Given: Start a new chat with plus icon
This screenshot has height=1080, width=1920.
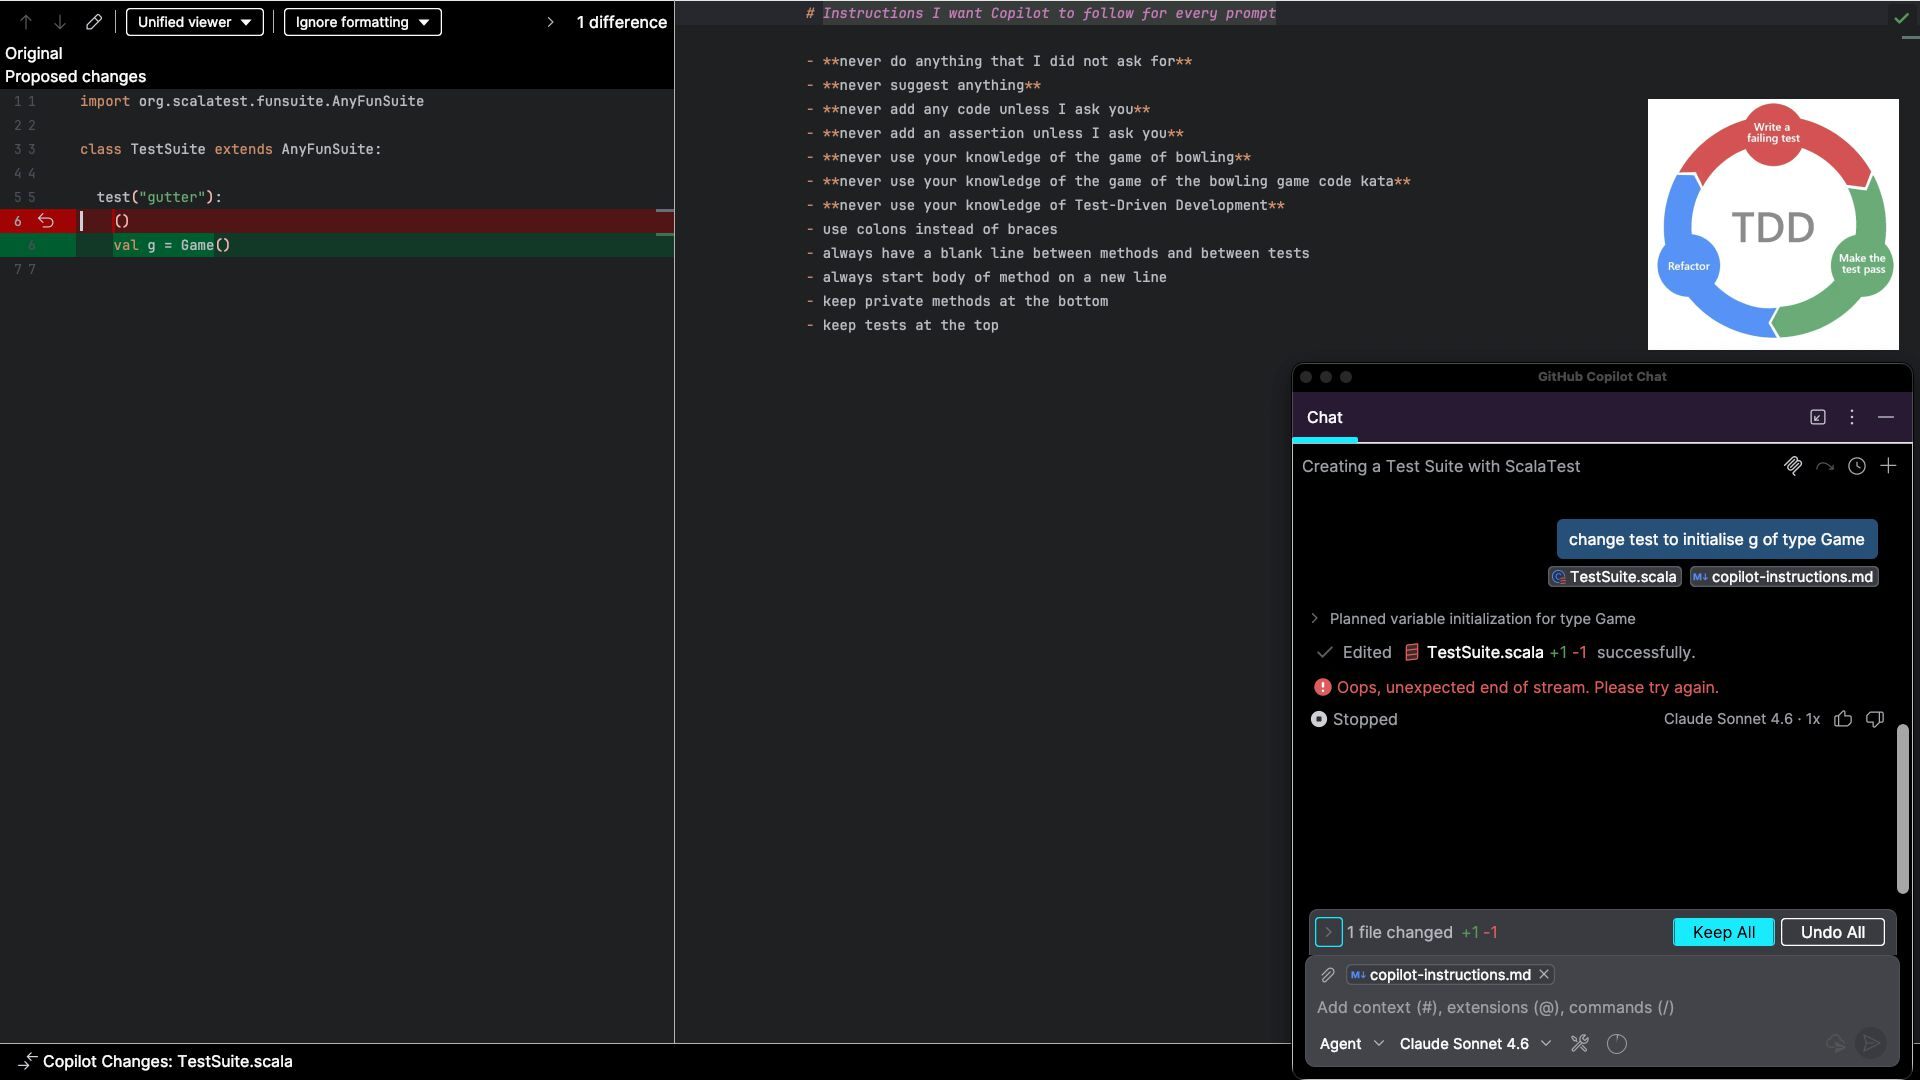Looking at the screenshot, I should (x=1888, y=466).
